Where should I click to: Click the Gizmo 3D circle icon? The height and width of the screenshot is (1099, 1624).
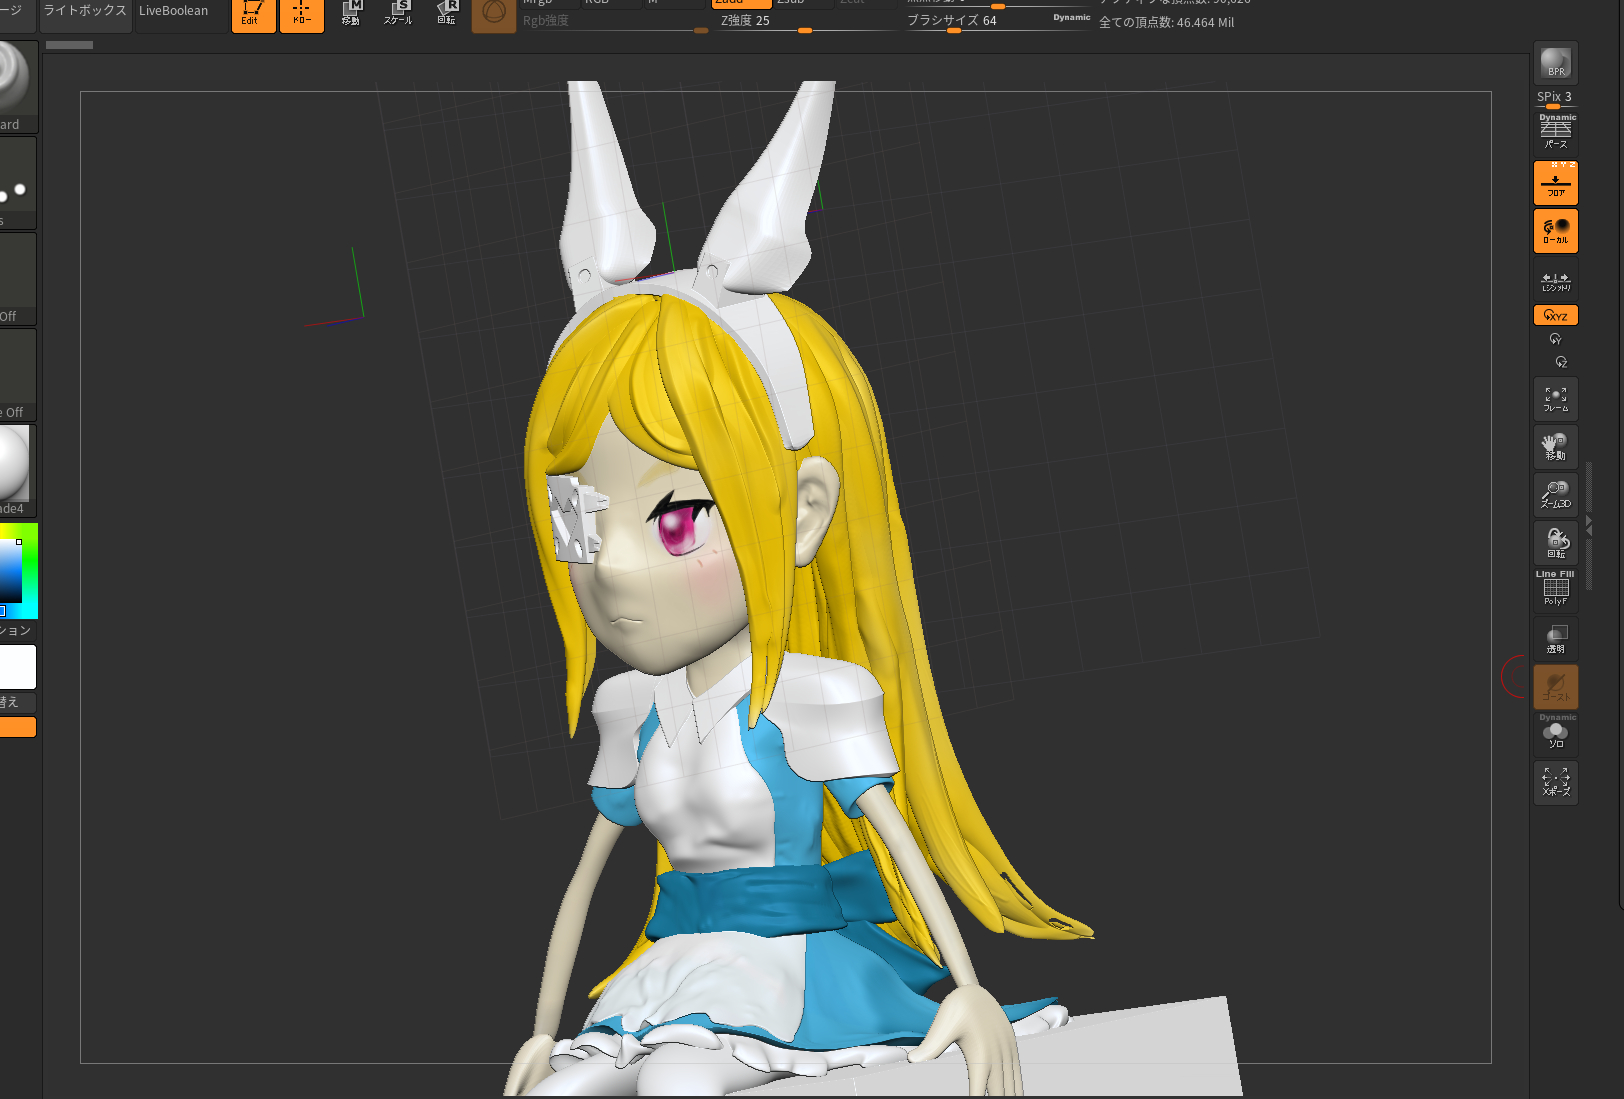494,14
